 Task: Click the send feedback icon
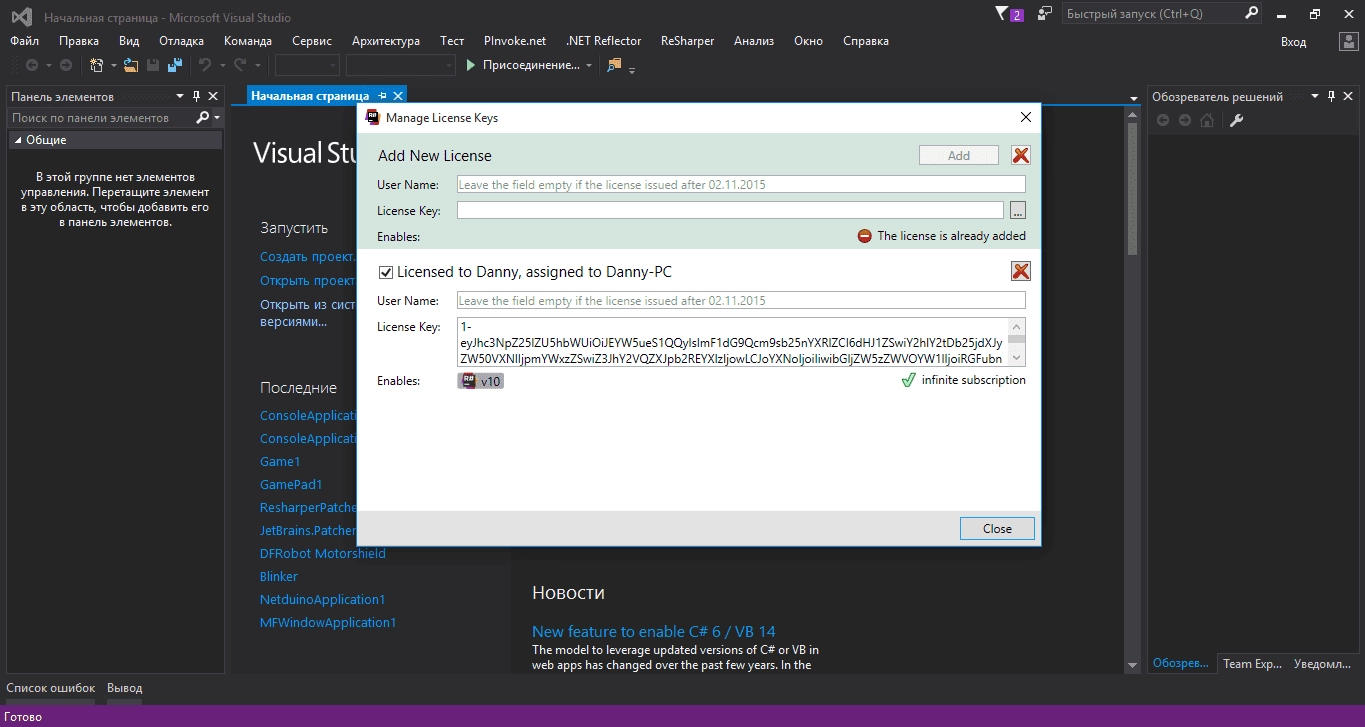tap(1045, 14)
